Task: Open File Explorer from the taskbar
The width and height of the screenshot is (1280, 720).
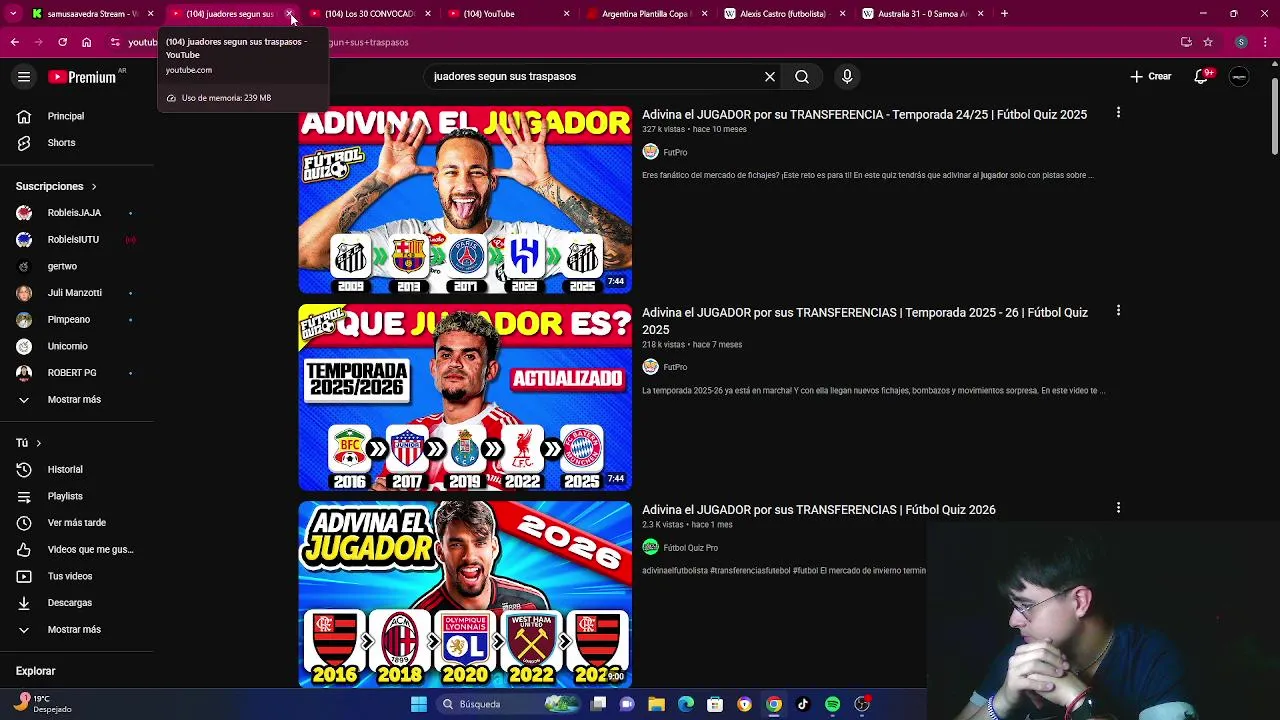Action: [657, 704]
